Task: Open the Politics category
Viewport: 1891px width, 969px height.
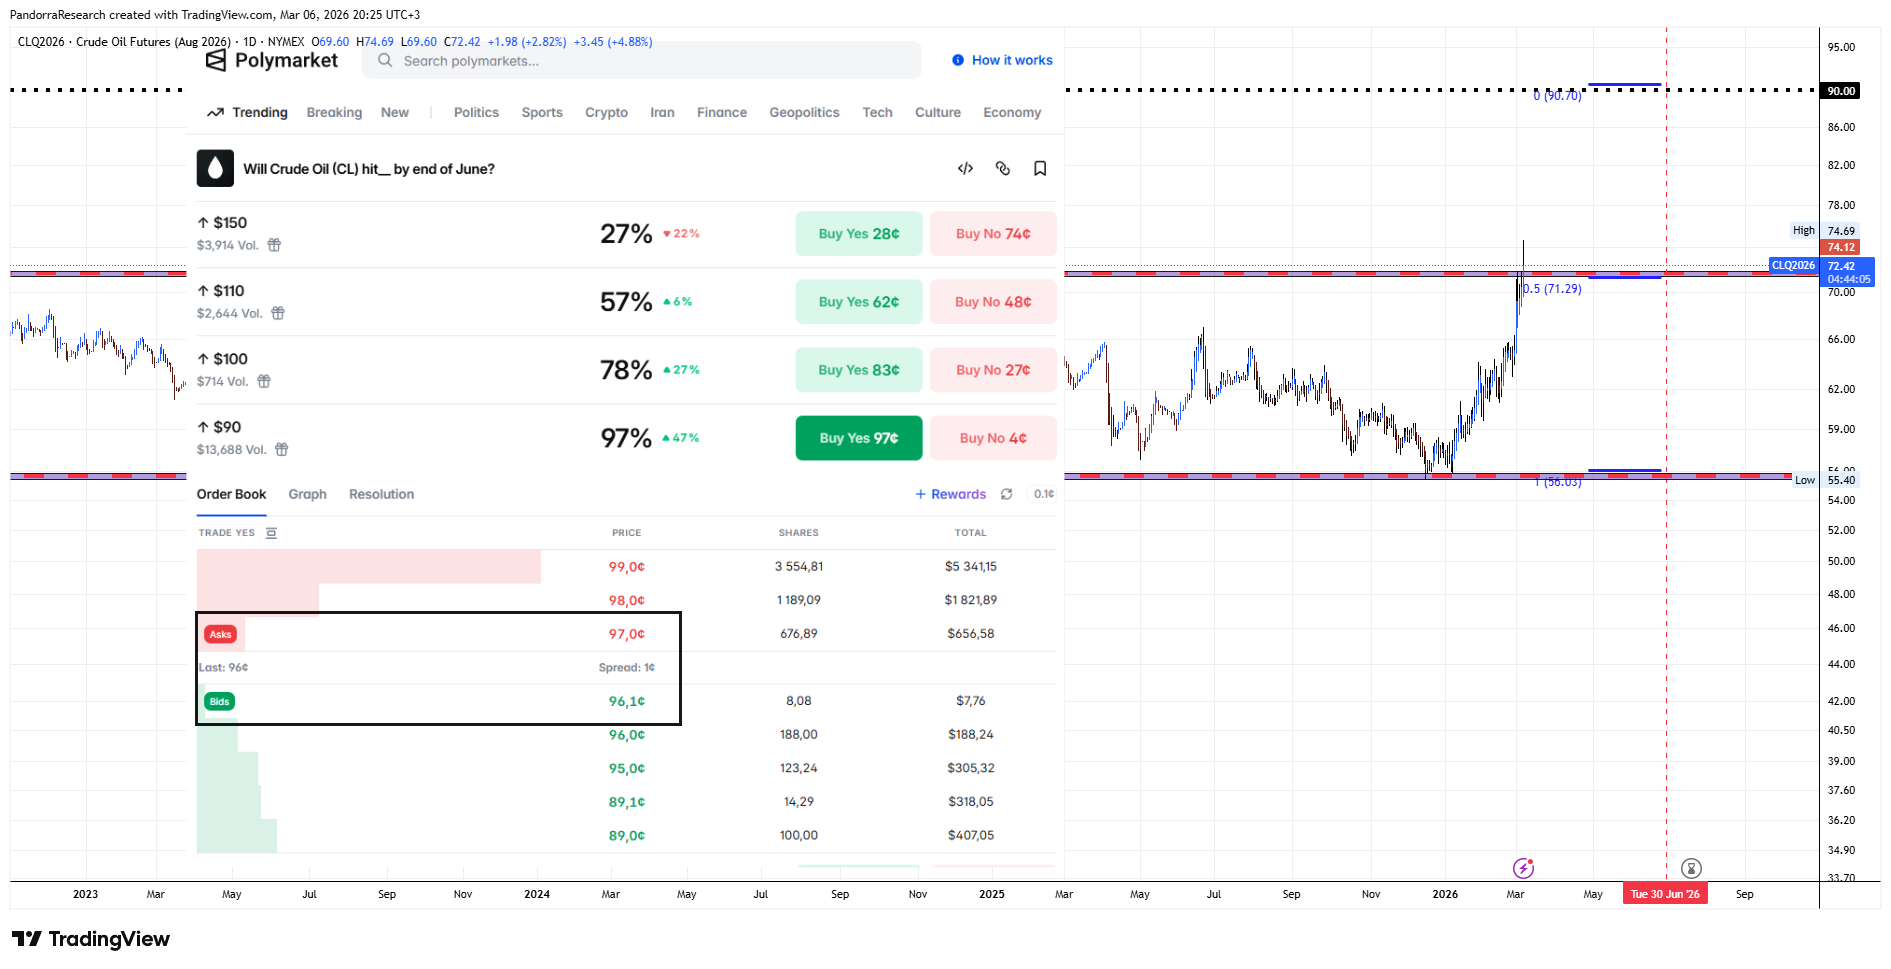Action: 476,113
